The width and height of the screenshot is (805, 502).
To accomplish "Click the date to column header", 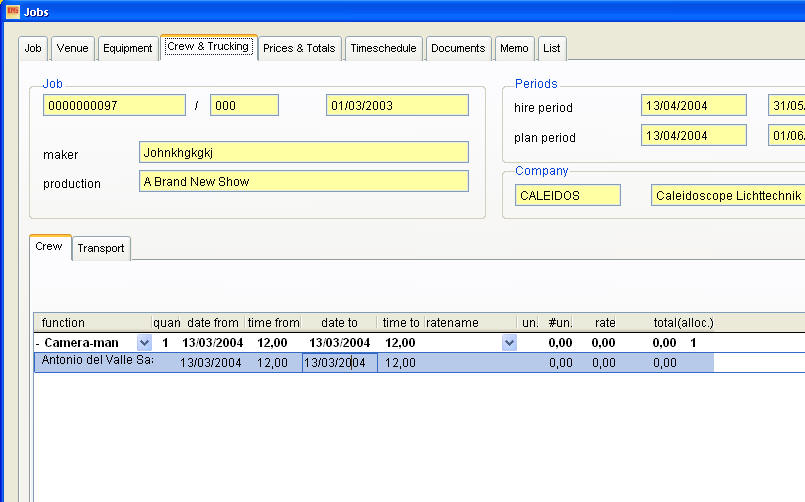I will click(339, 323).
